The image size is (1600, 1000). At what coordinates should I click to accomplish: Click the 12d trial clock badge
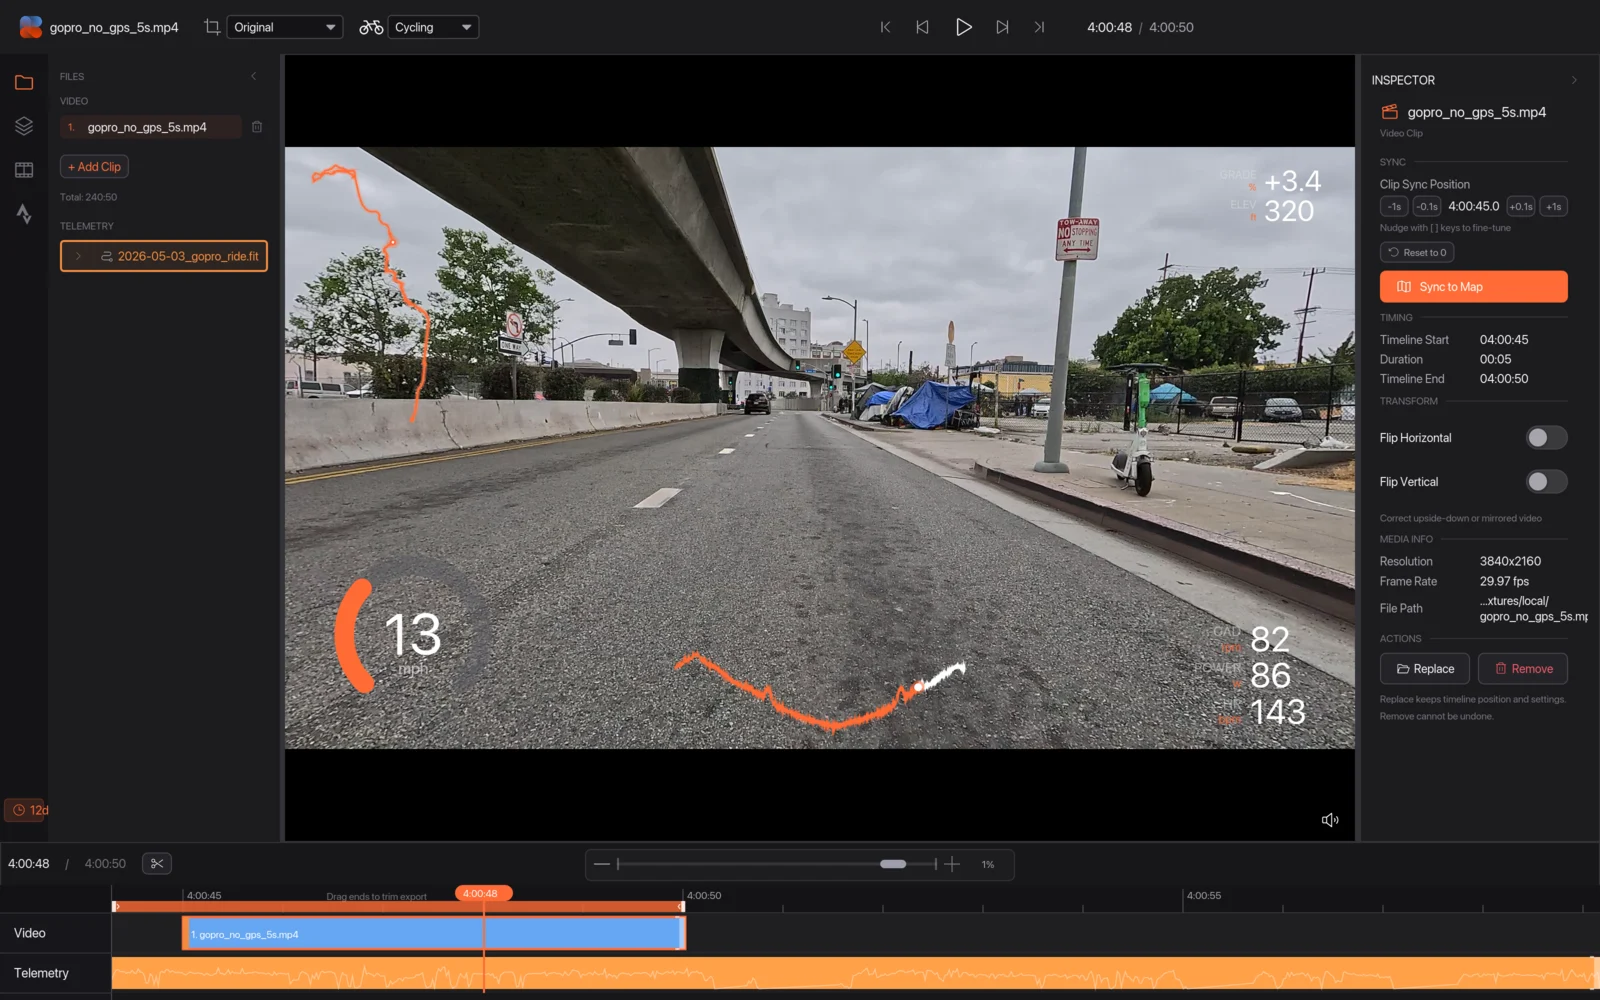pos(27,810)
